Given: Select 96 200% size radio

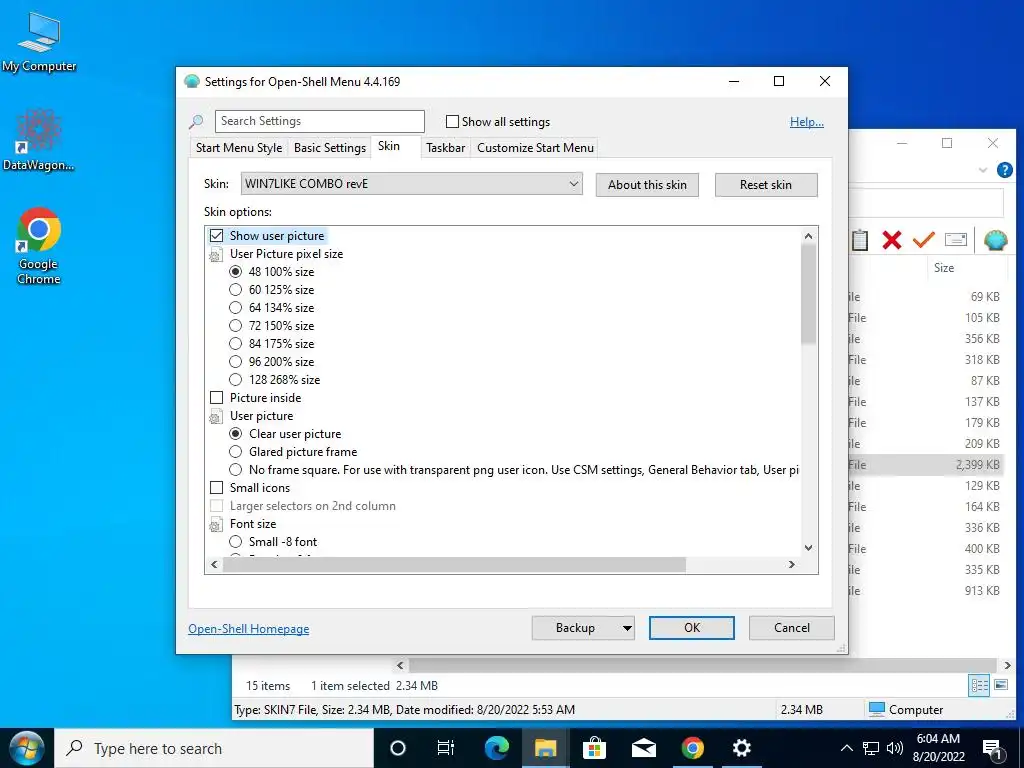Looking at the screenshot, I should [235, 362].
